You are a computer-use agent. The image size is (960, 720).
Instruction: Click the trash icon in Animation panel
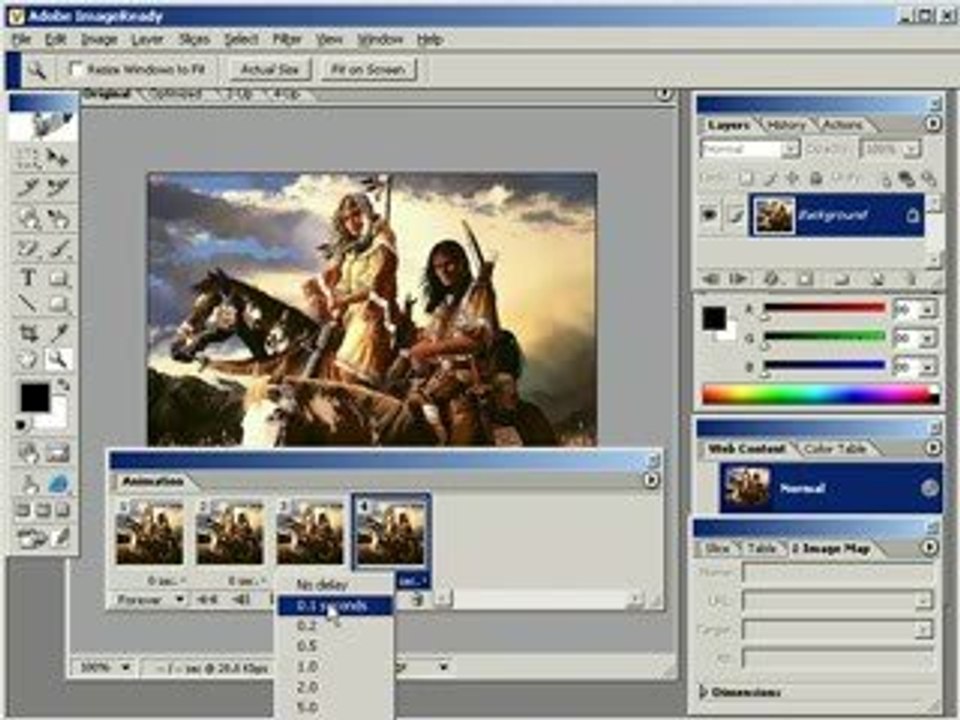[x=416, y=599]
